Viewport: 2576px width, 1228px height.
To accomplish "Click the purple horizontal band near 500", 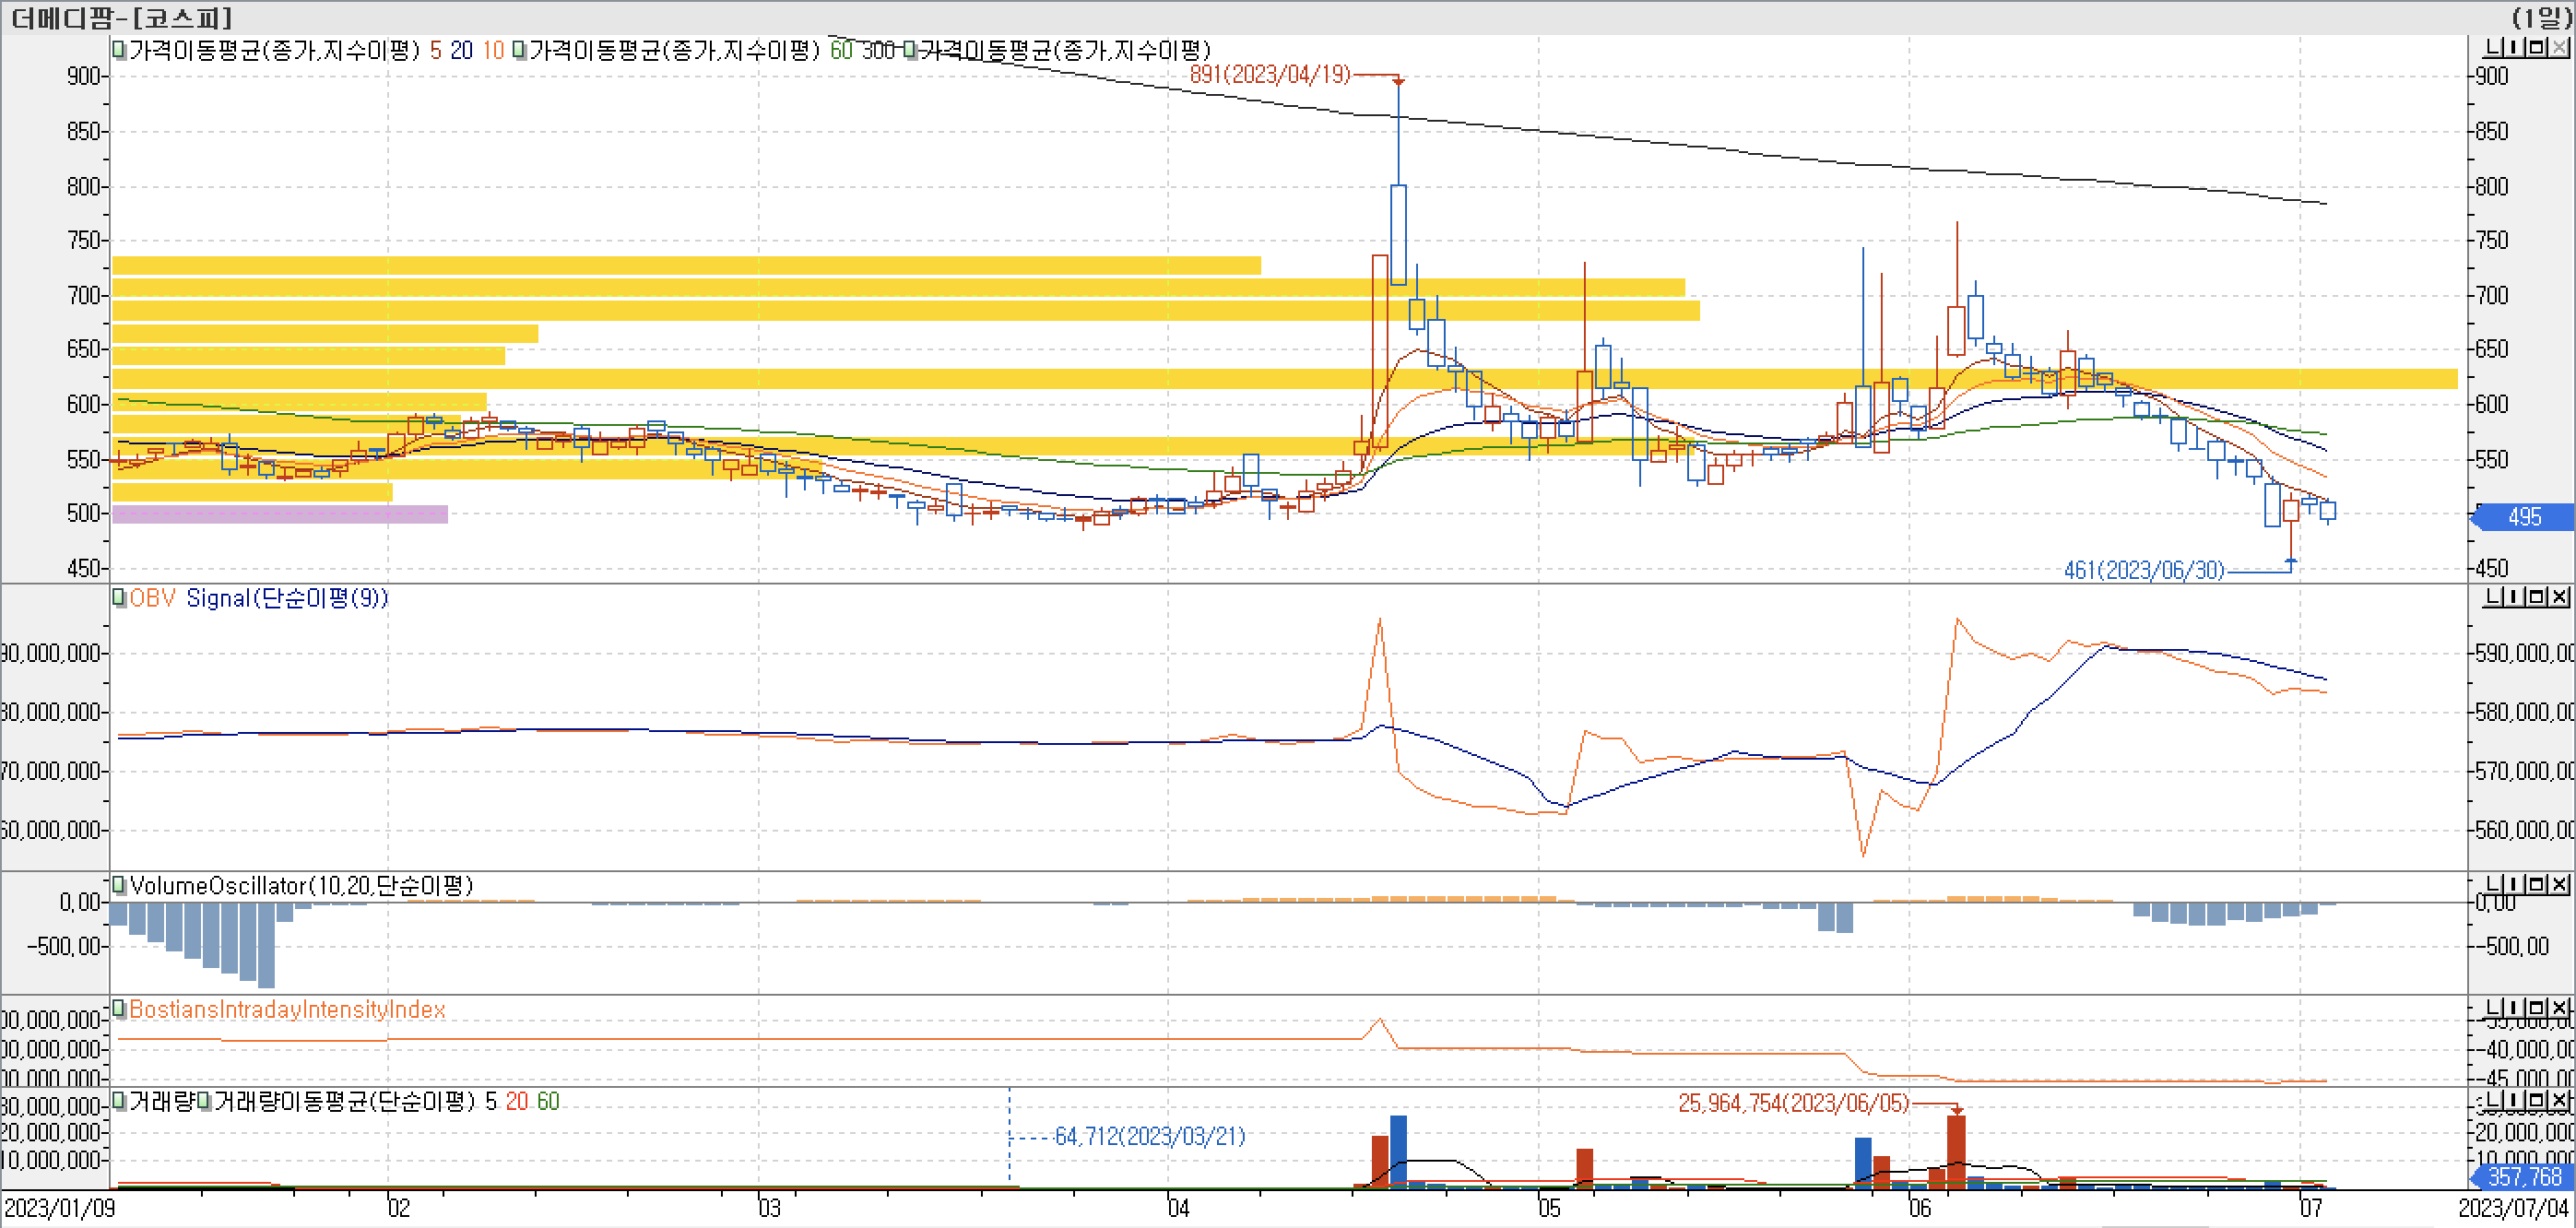I will click(280, 514).
